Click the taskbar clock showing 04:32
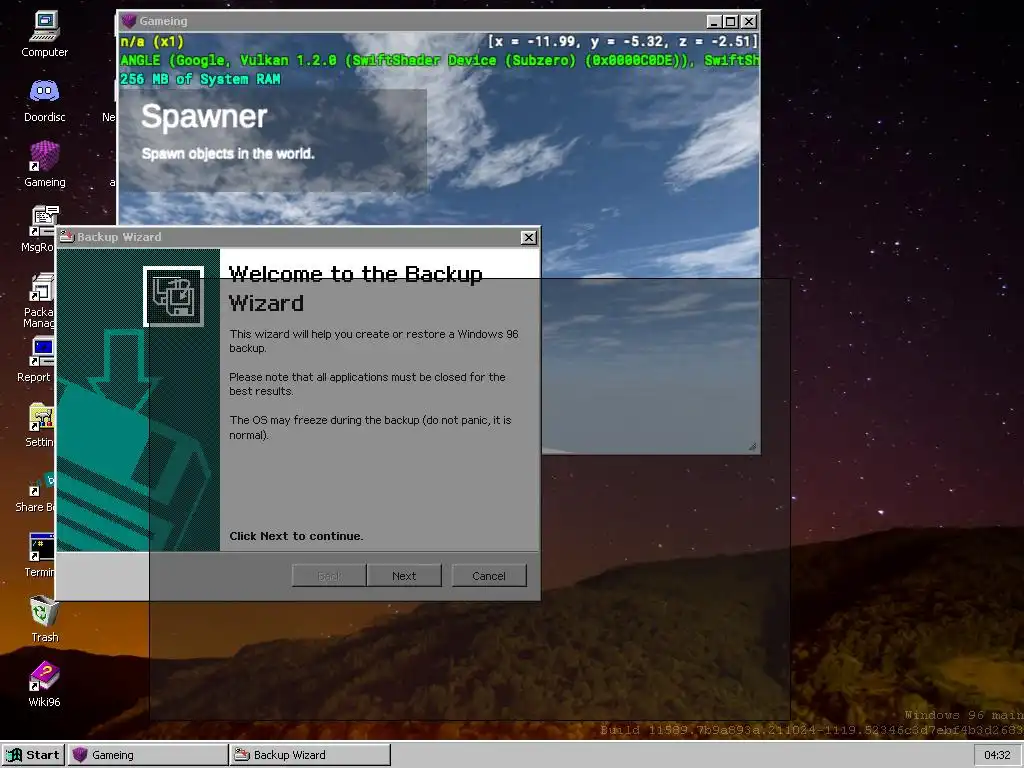 (997, 755)
